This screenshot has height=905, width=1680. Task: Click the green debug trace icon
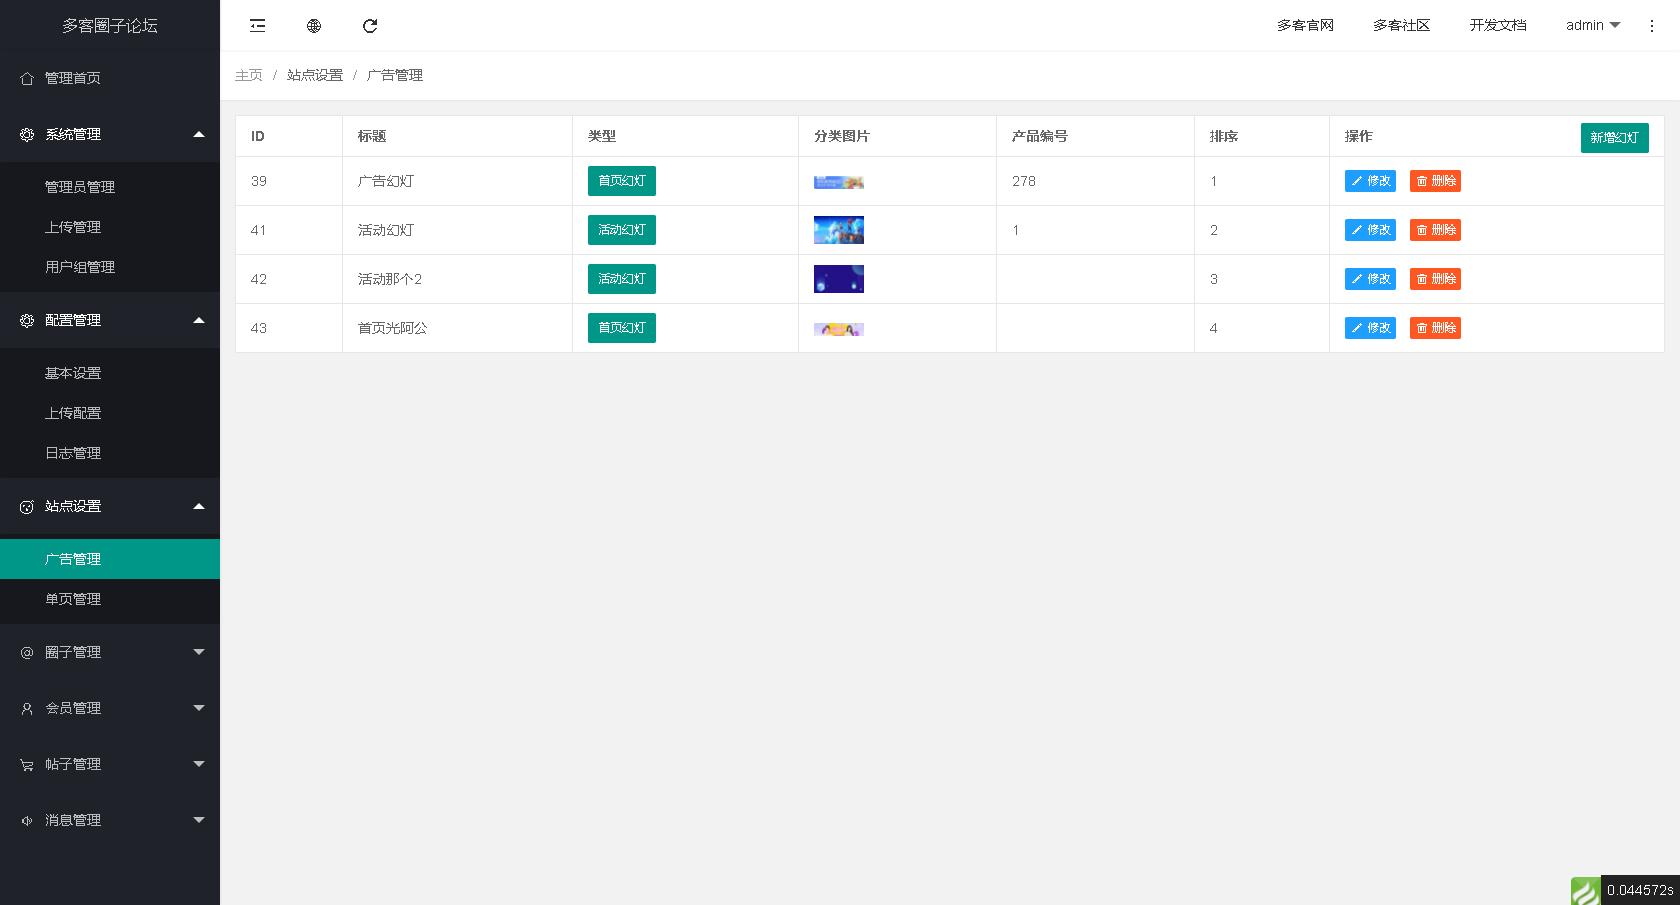pyautogui.click(x=1585, y=891)
